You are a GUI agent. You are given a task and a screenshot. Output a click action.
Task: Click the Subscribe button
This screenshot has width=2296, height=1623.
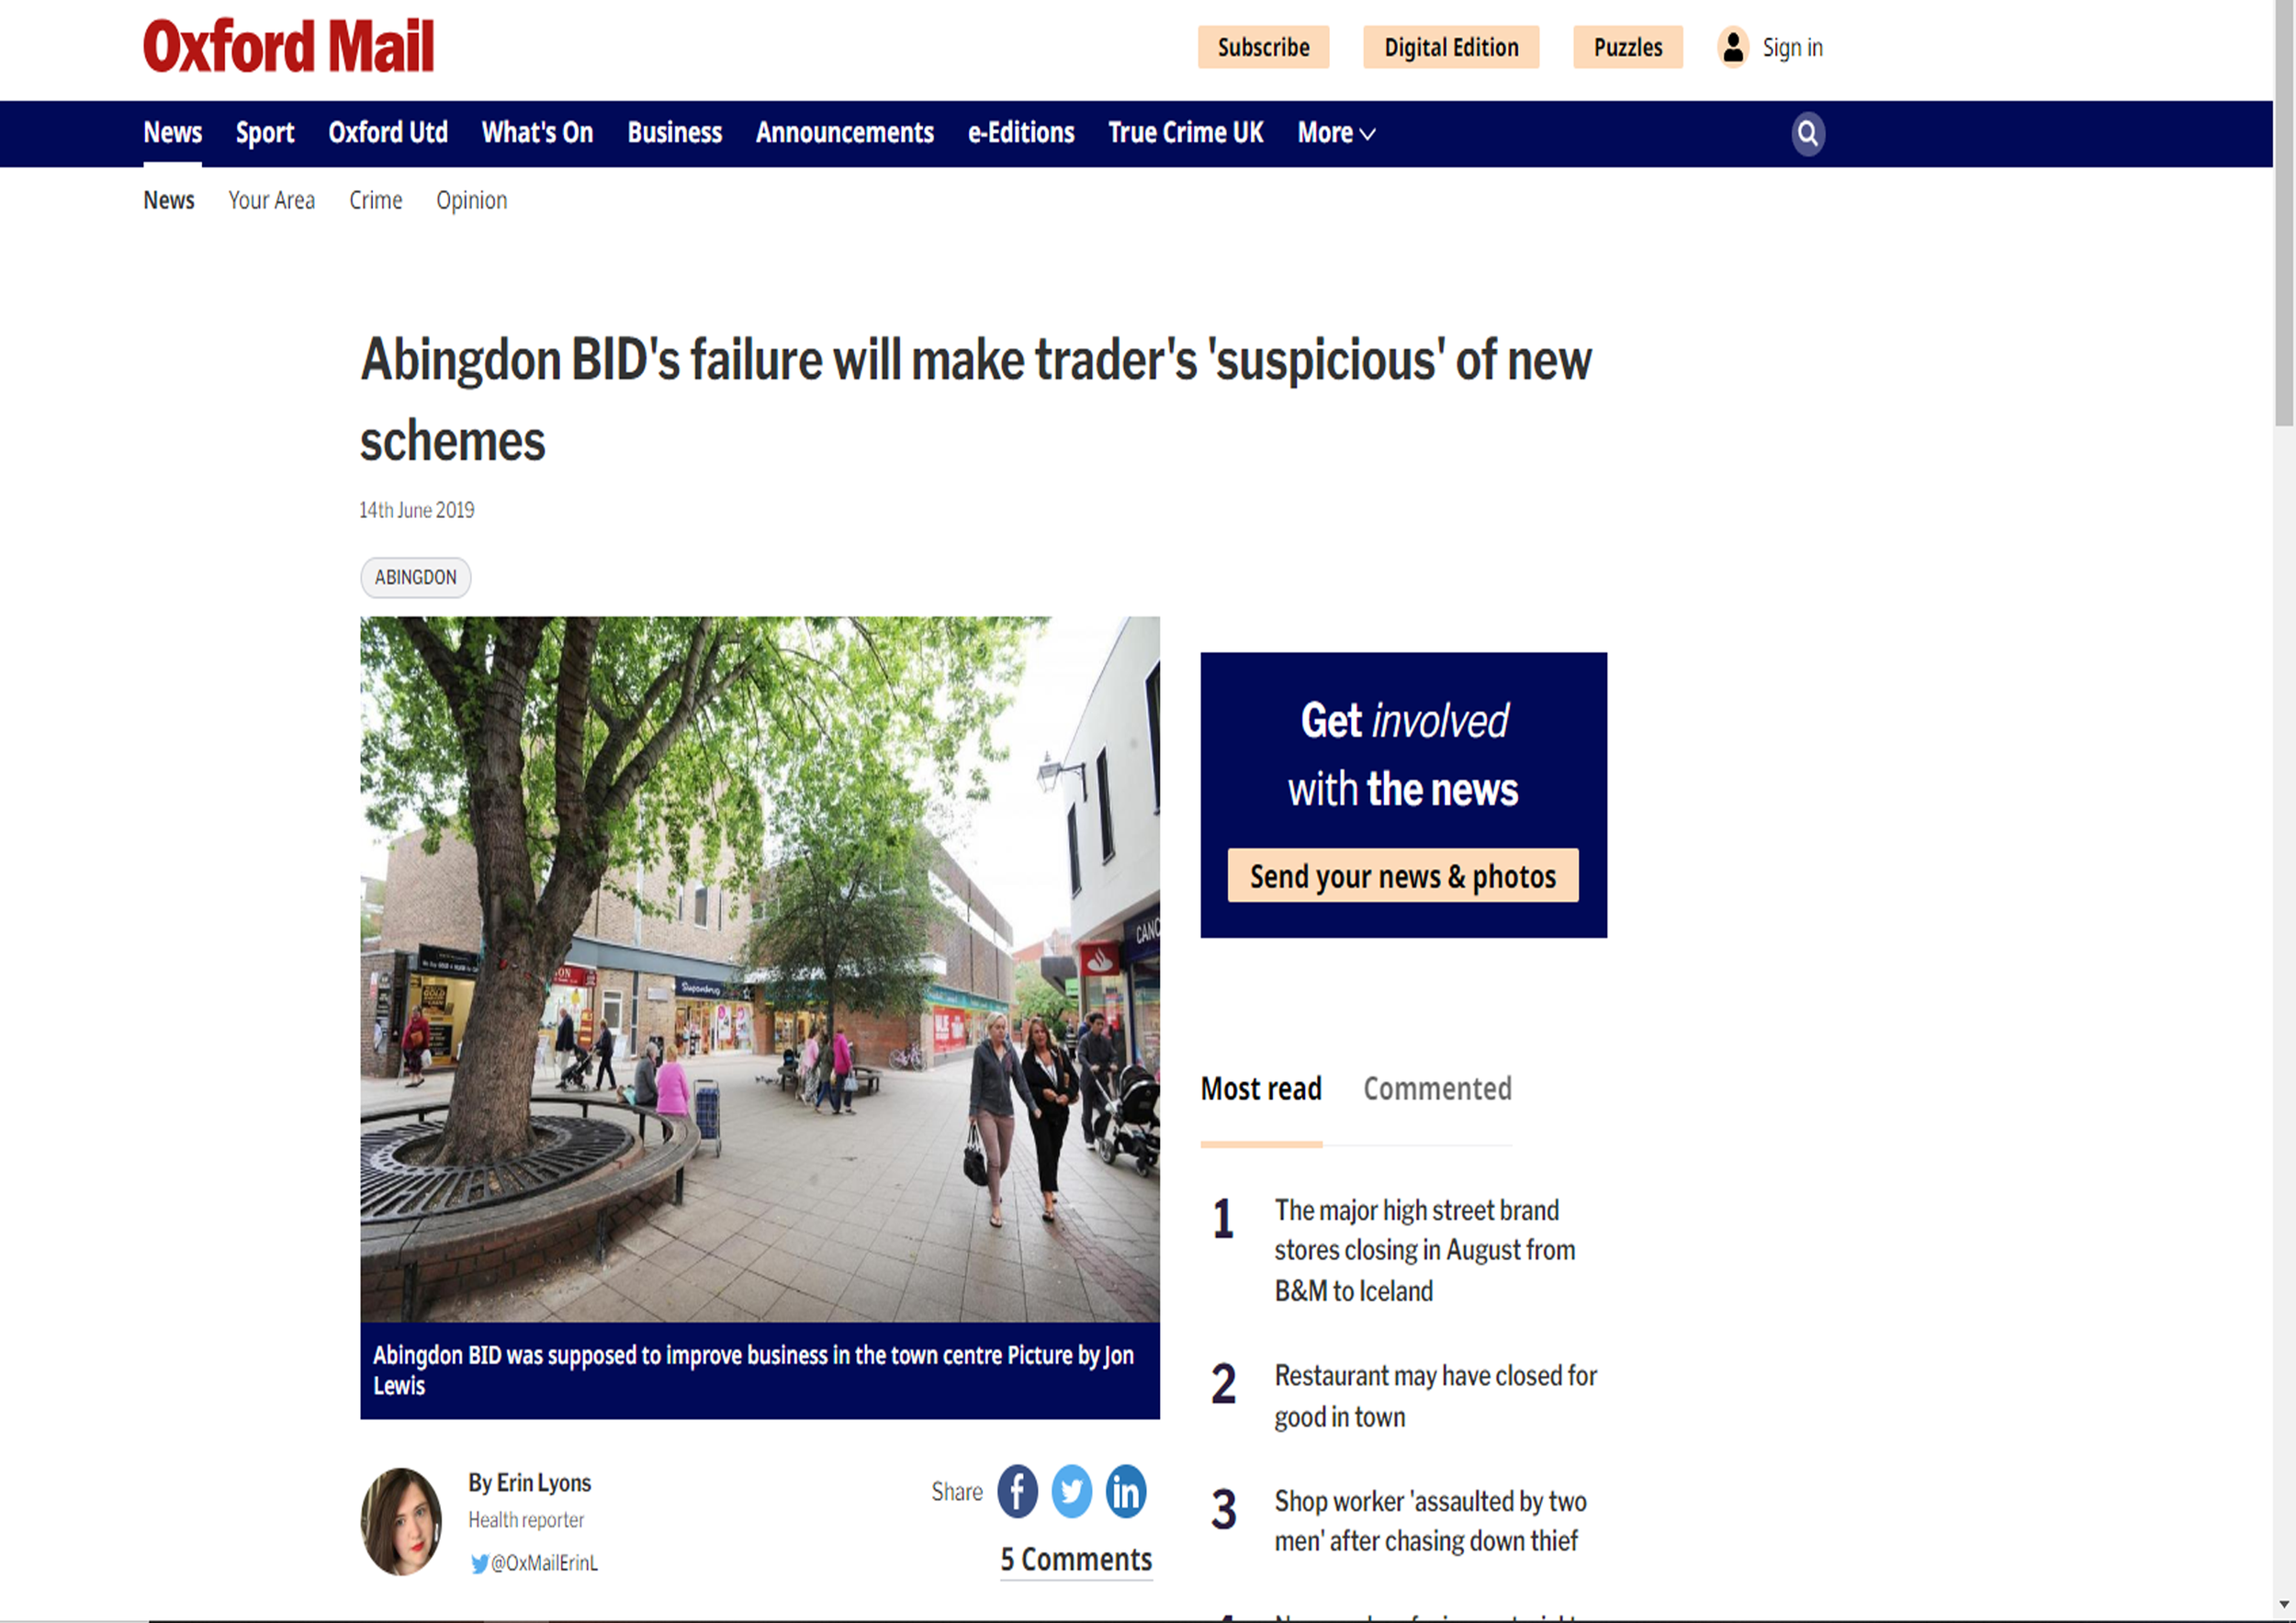(x=1263, y=47)
